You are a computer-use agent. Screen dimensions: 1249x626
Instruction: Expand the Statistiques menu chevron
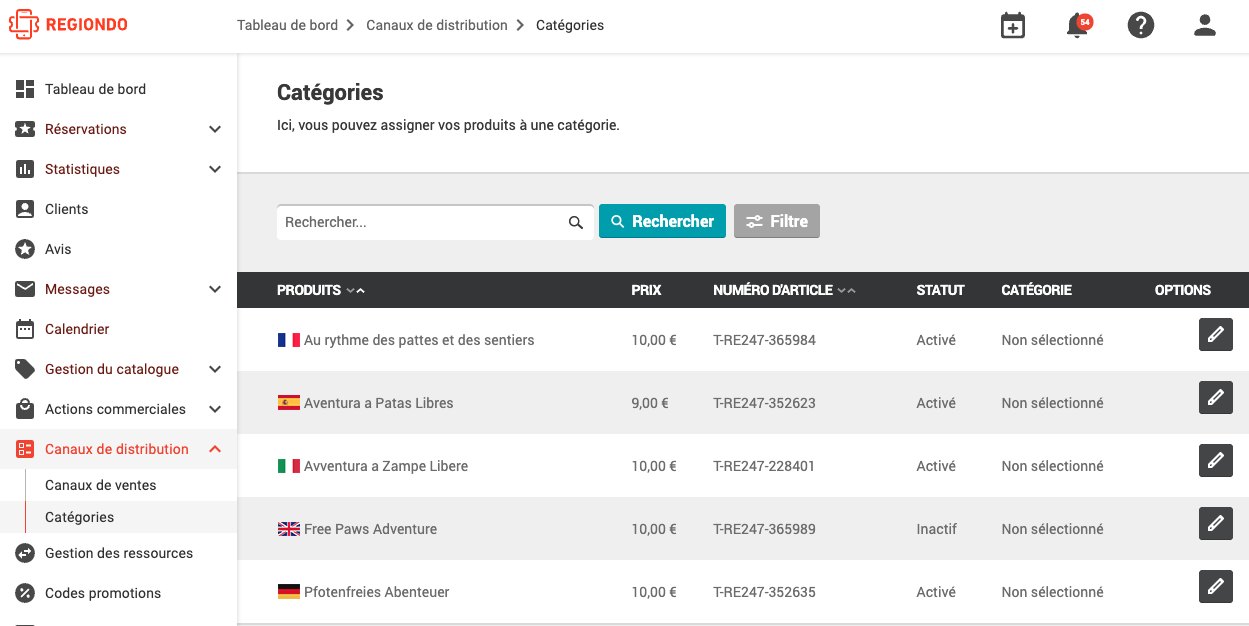point(215,169)
